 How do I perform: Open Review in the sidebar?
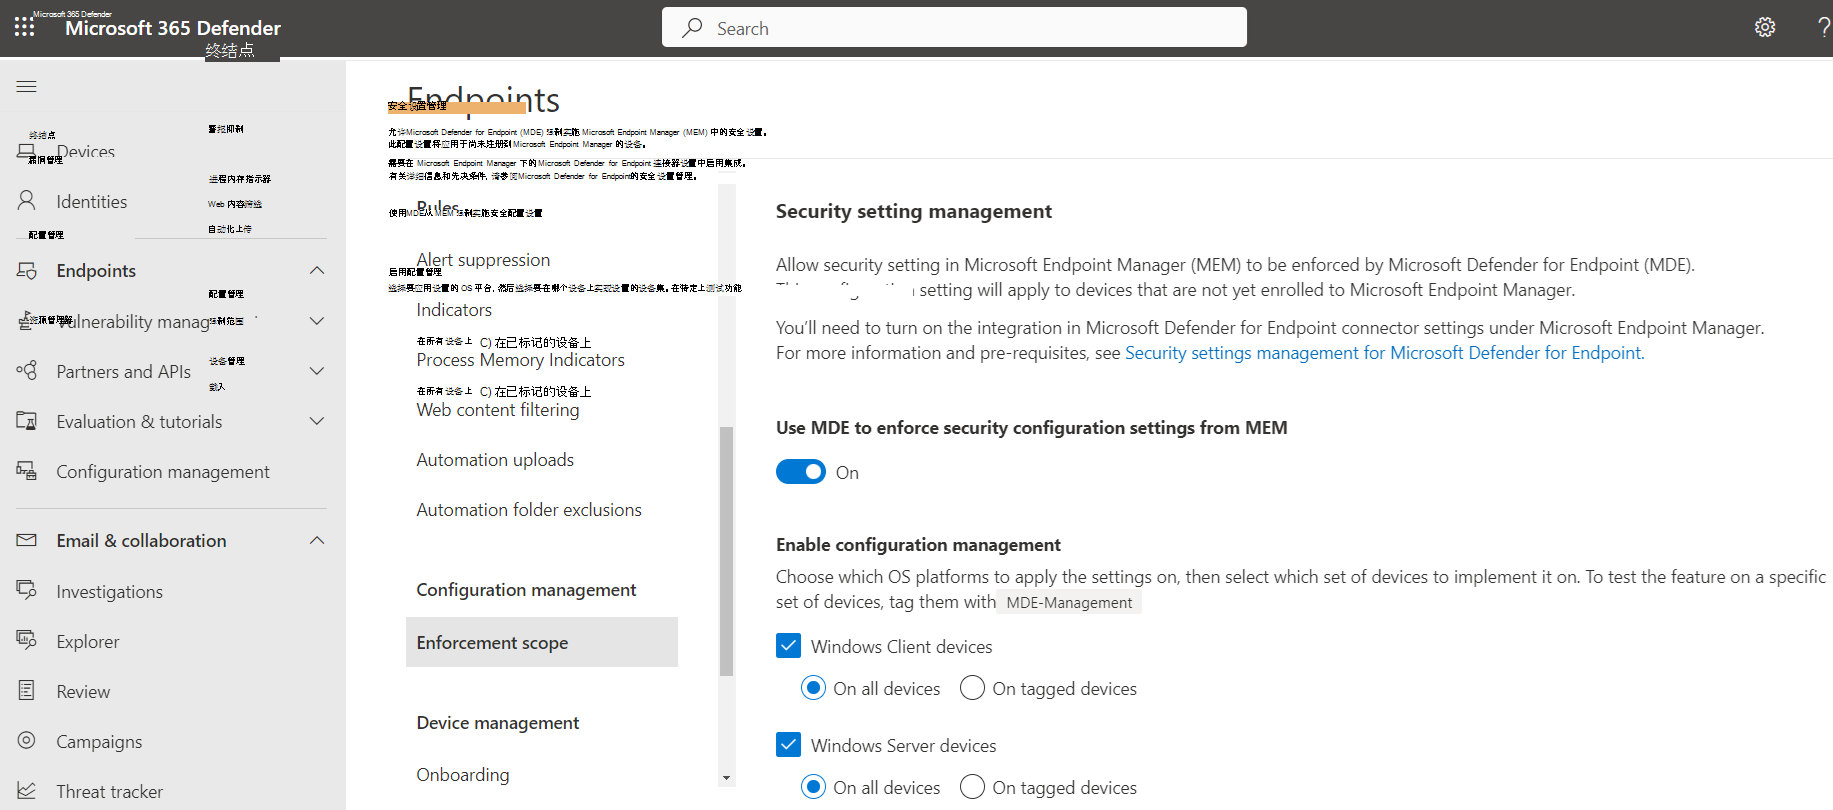click(83, 692)
